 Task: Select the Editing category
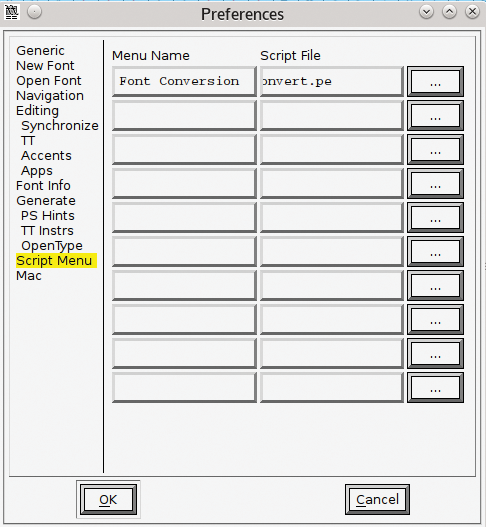coord(37,111)
